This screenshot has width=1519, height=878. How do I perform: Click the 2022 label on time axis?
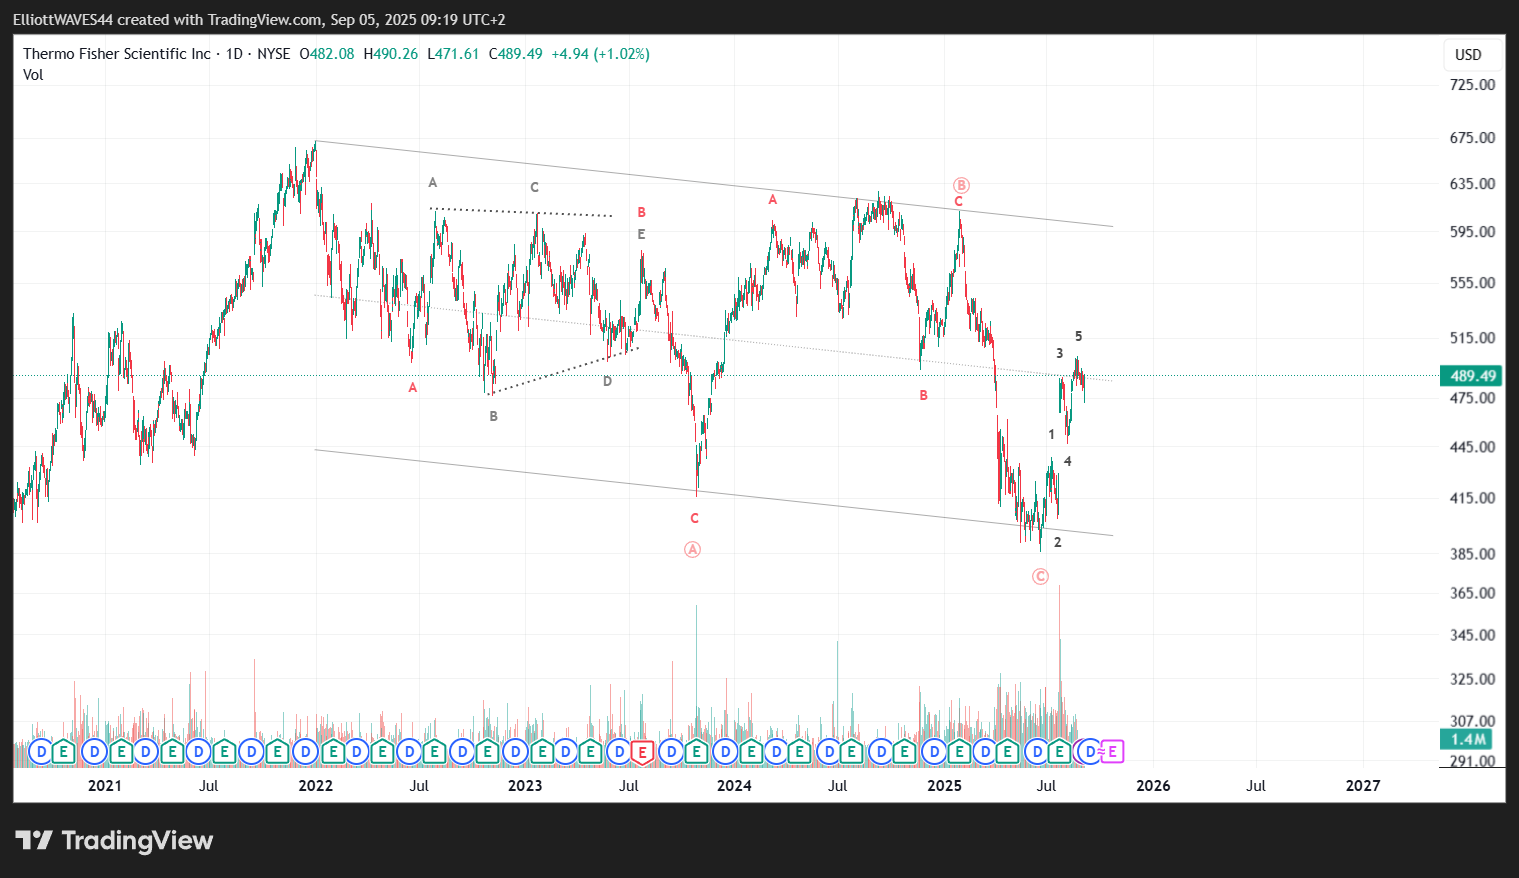tap(315, 786)
